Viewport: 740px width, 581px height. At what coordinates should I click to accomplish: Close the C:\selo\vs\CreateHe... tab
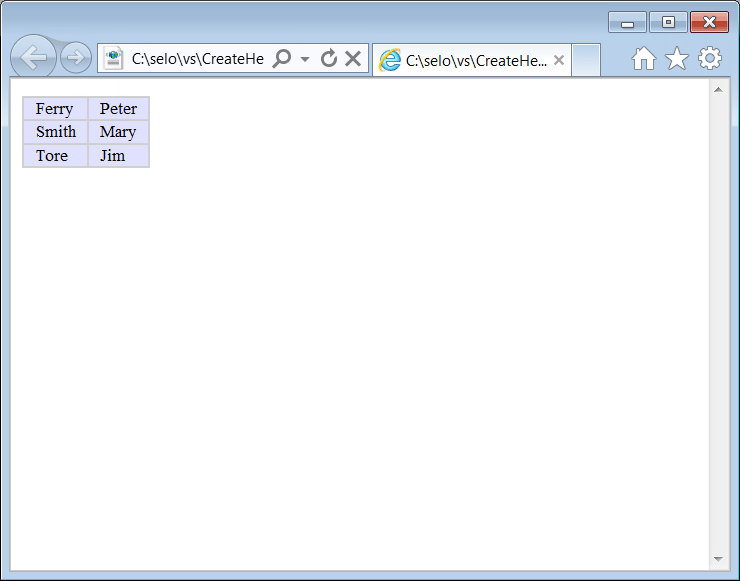click(559, 60)
